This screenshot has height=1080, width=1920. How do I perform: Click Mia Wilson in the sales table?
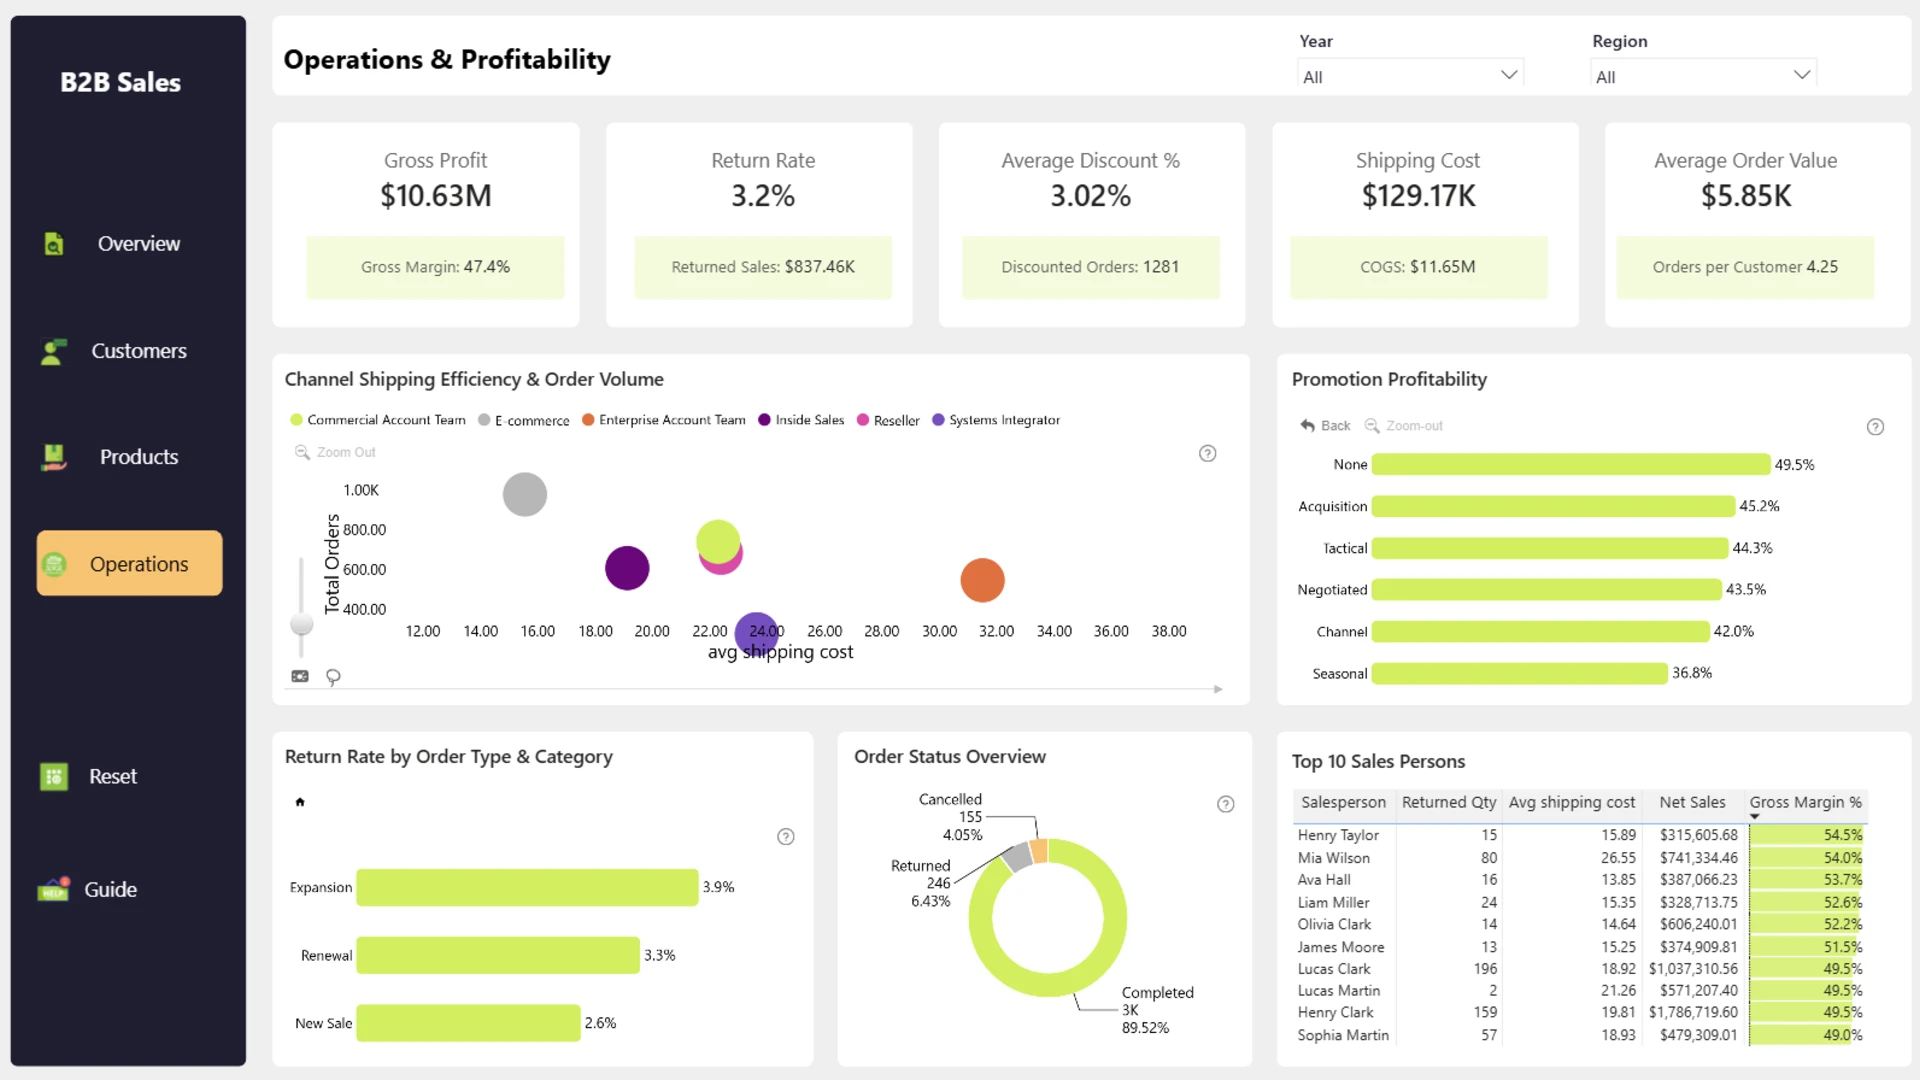1334,858
